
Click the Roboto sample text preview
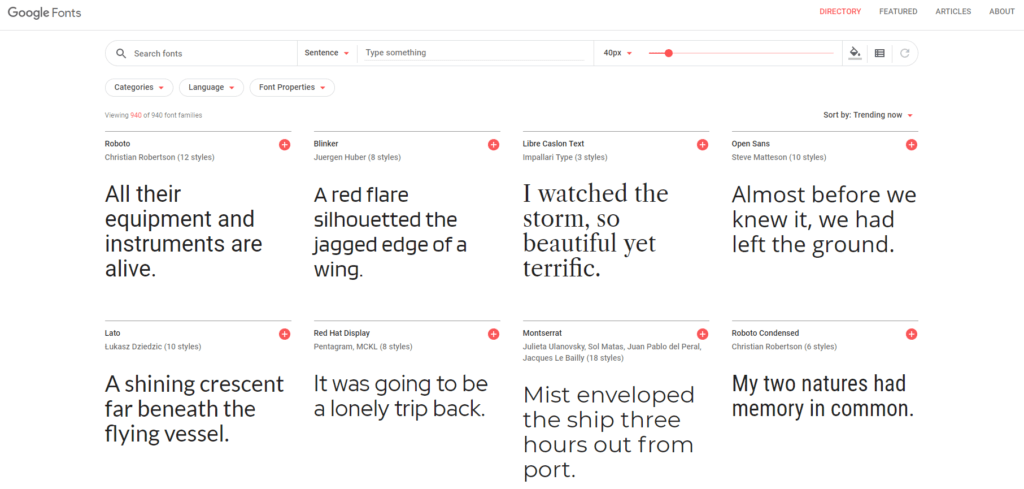(184, 231)
